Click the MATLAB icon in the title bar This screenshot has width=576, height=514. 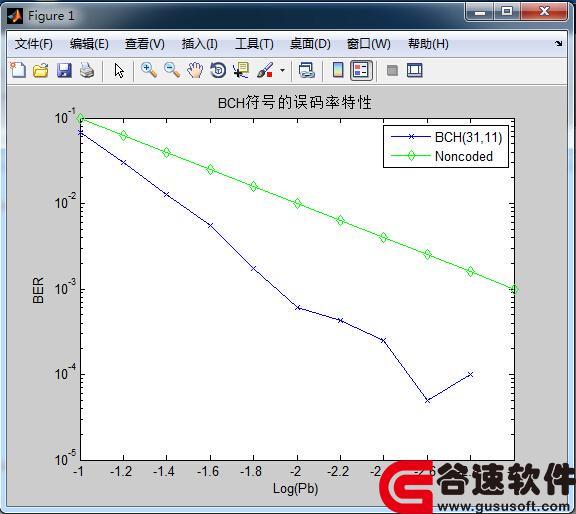pyautogui.click(x=15, y=16)
